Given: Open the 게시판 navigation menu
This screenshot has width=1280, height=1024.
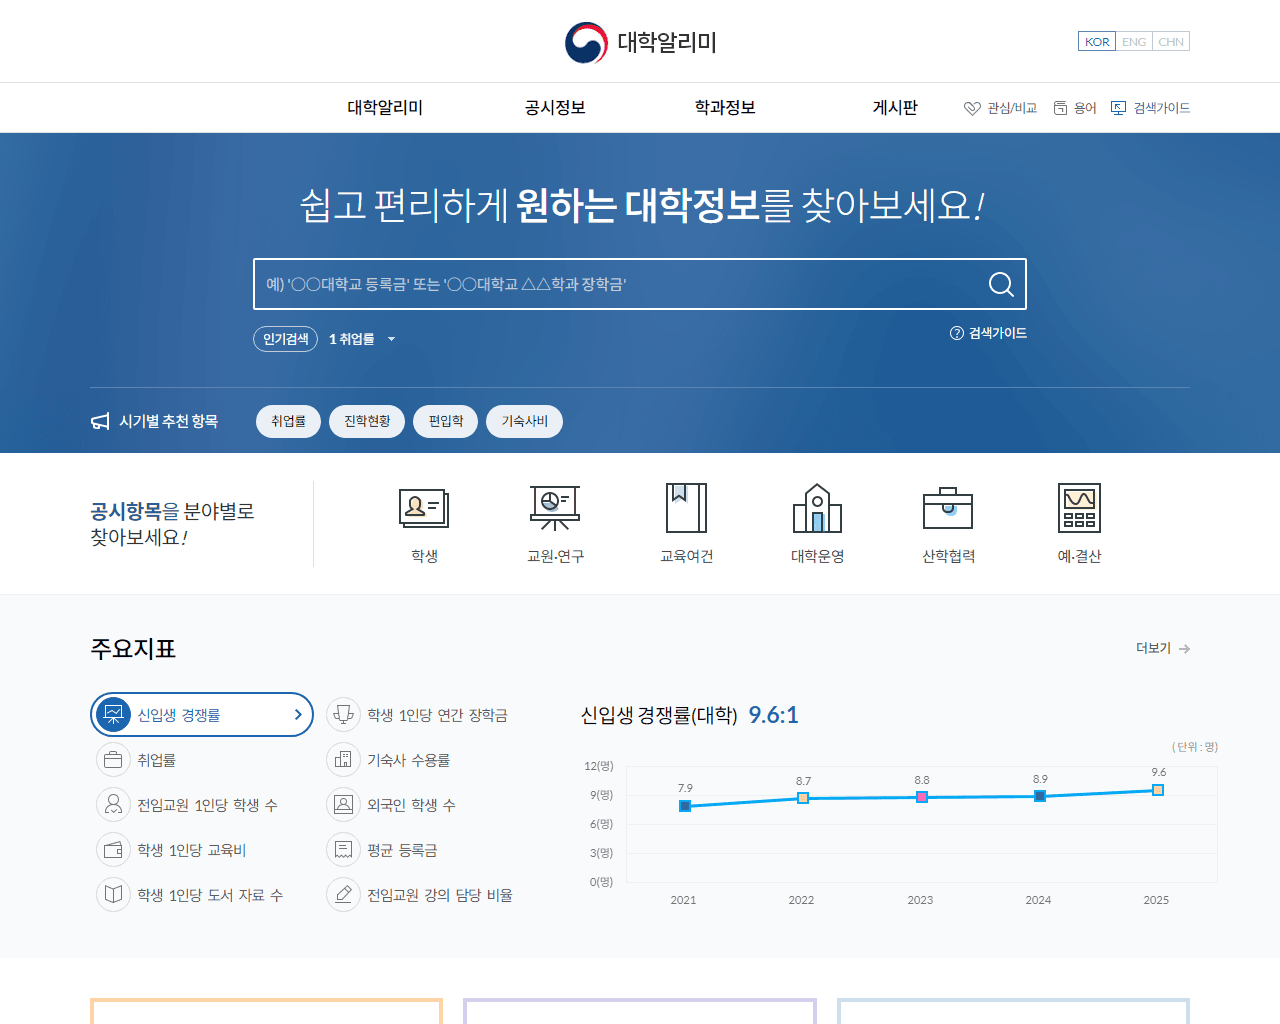Looking at the screenshot, I should [895, 108].
